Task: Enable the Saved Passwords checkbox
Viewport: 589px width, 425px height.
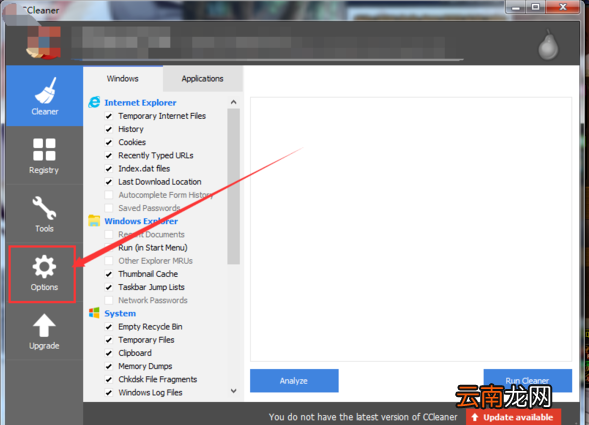Action: (x=109, y=208)
